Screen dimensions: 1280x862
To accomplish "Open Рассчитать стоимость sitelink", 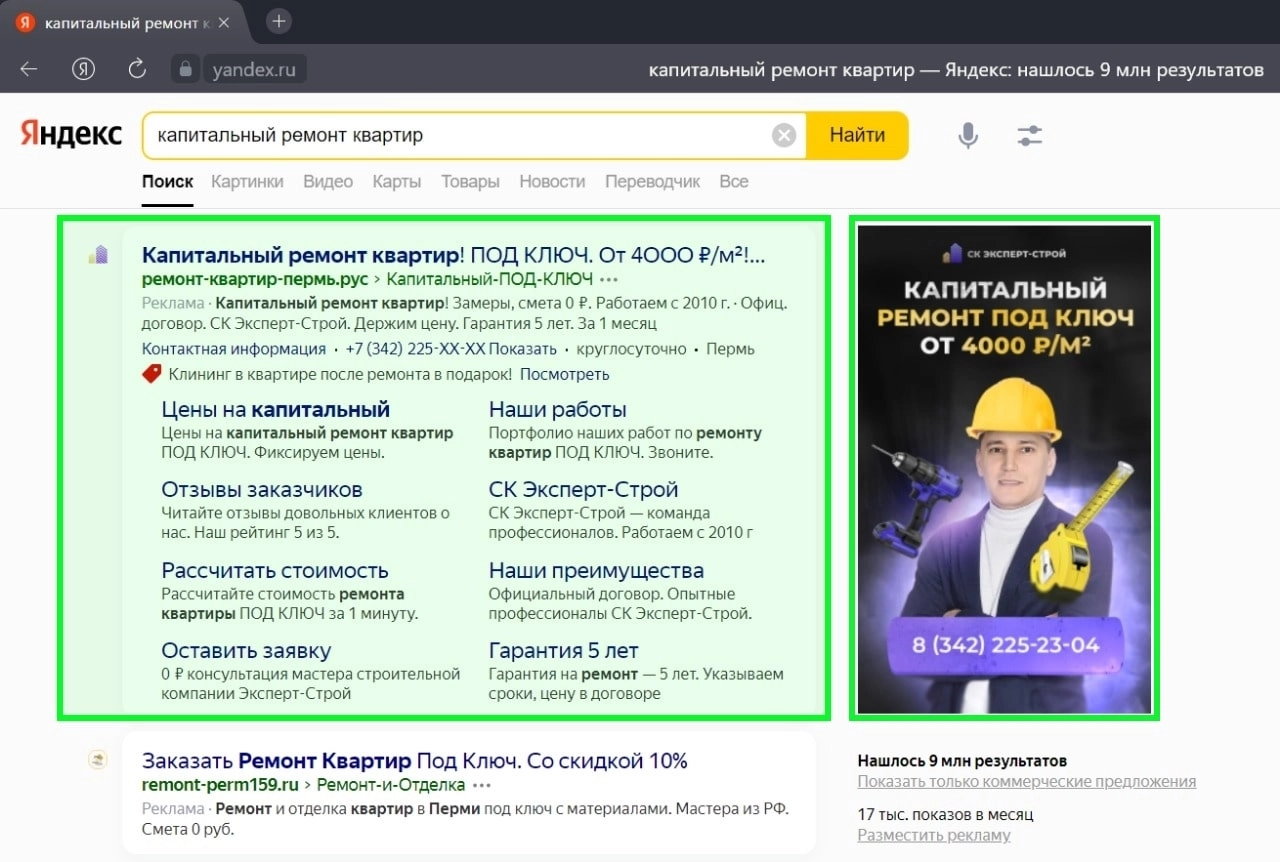I will click(275, 571).
